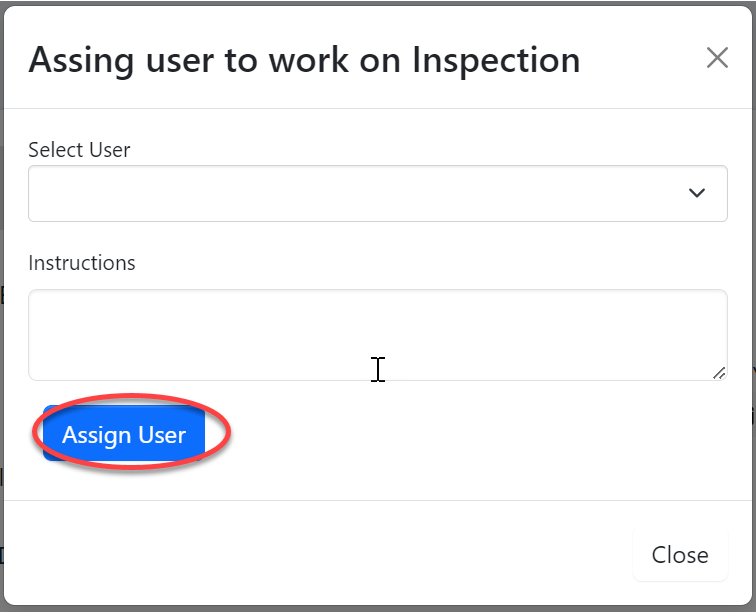
Task: Grab the Instructions textarea resize handle
Action: point(719,373)
